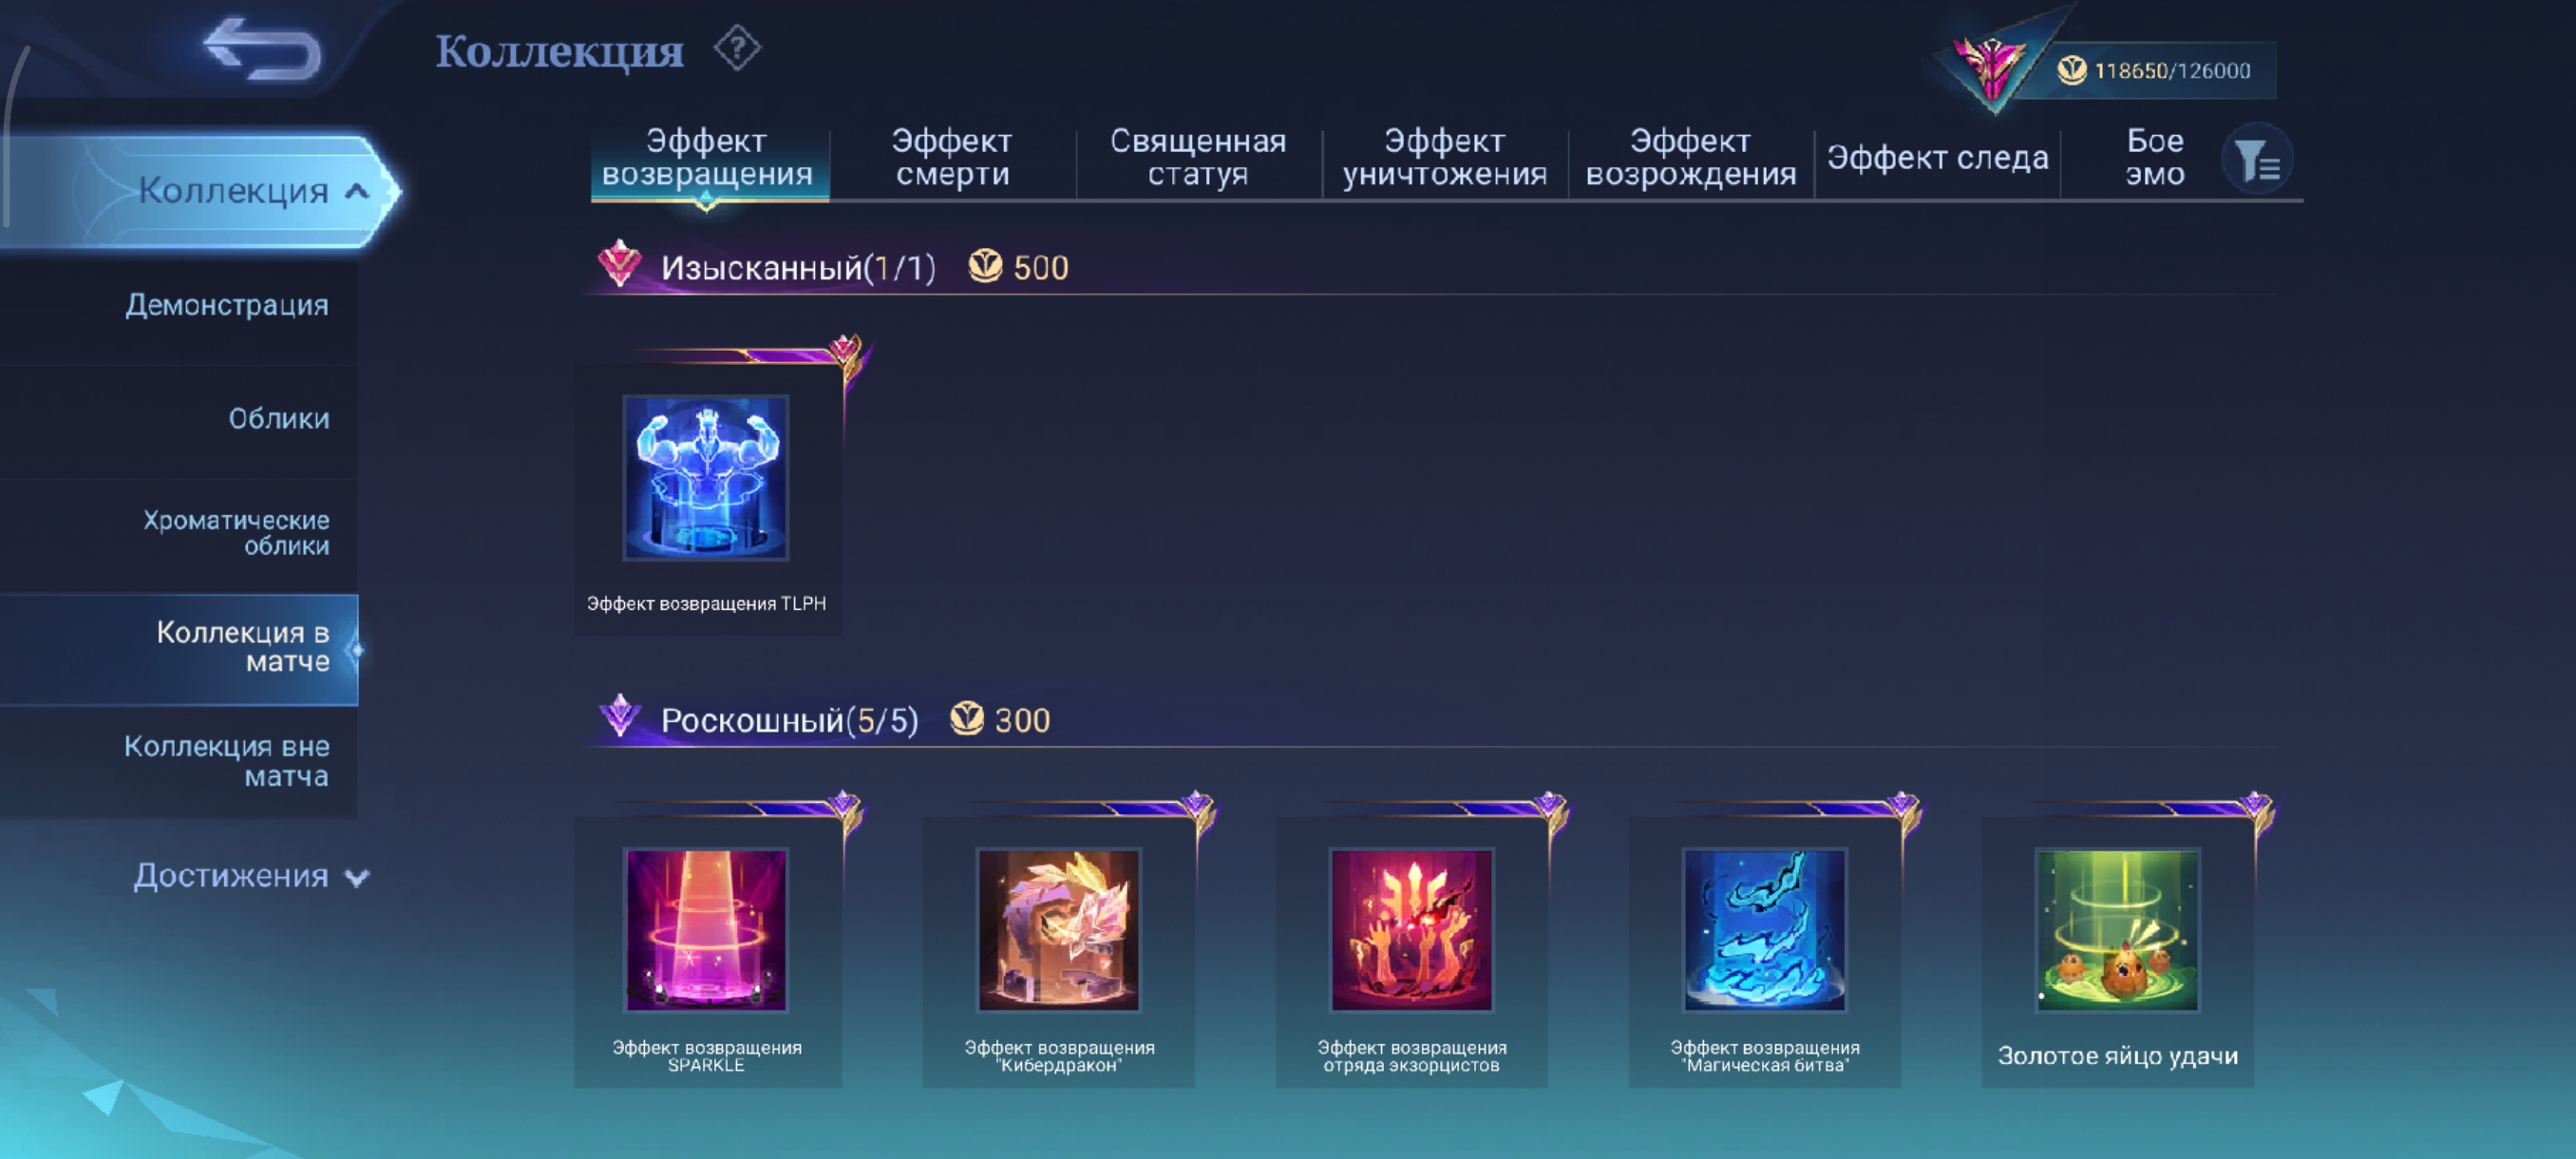Open the filter icon beside tabs

pyautogui.click(x=2256, y=159)
